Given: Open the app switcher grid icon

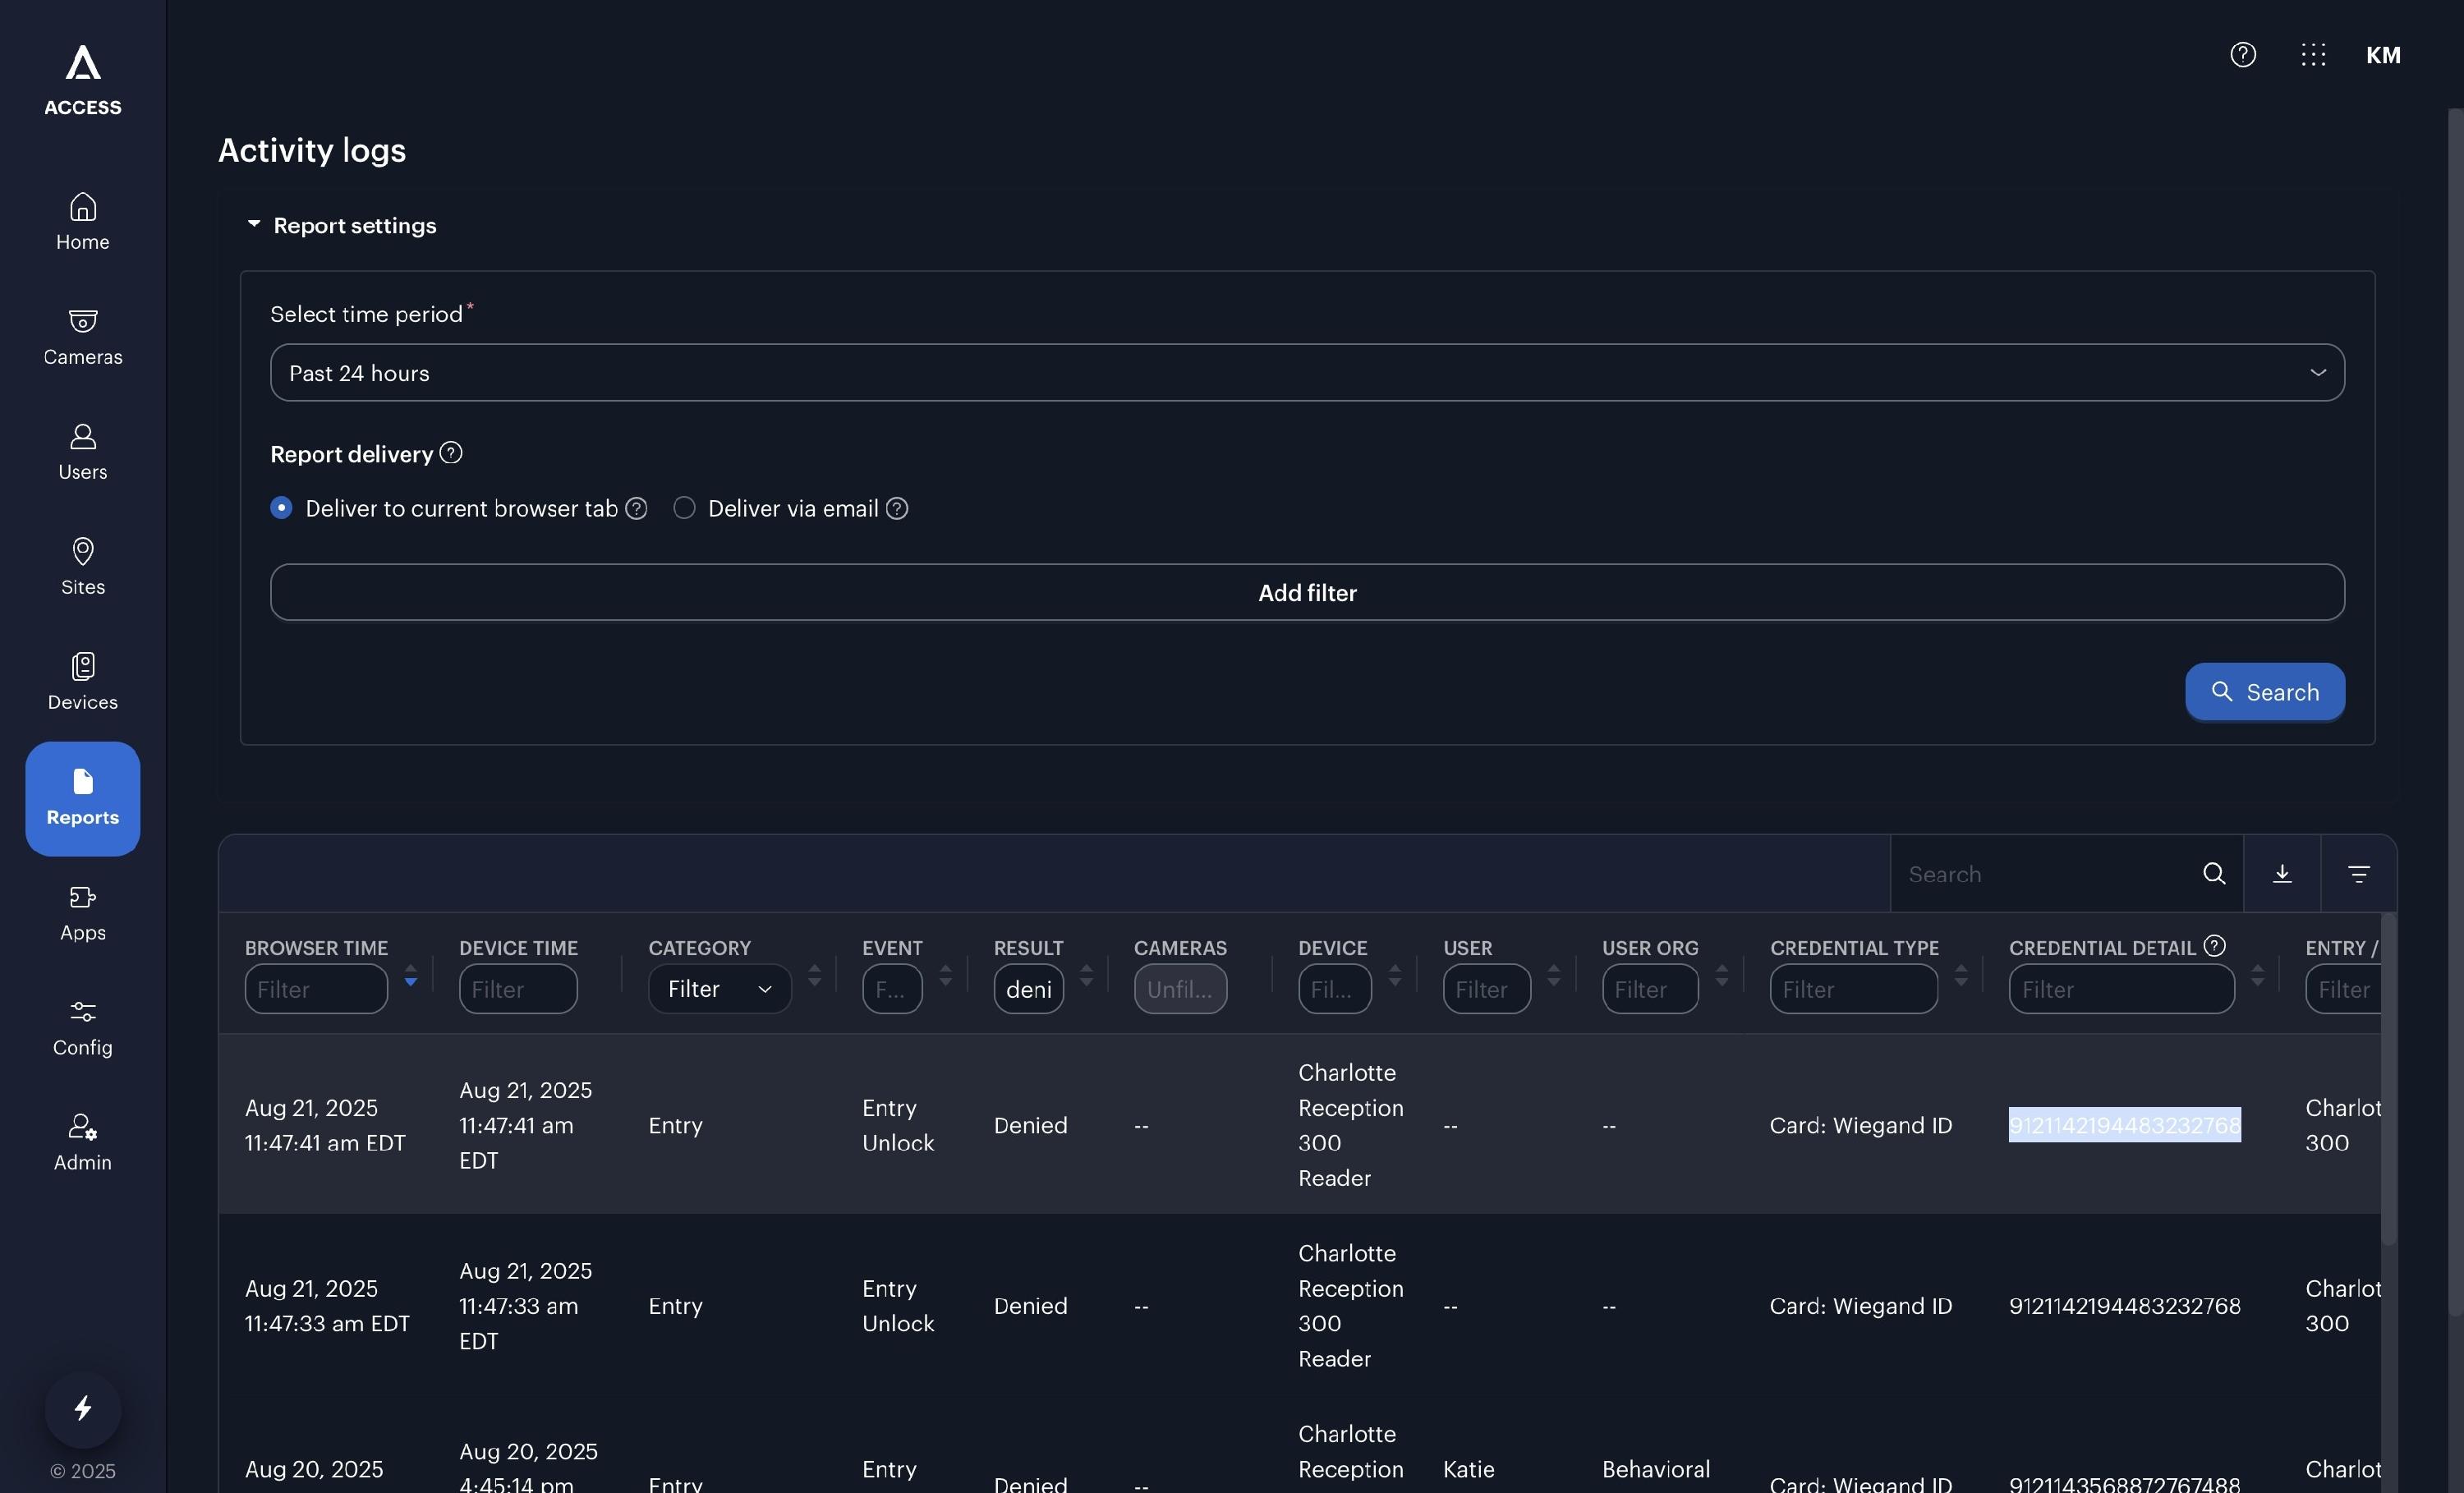Looking at the screenshot, I should 2313,55.
